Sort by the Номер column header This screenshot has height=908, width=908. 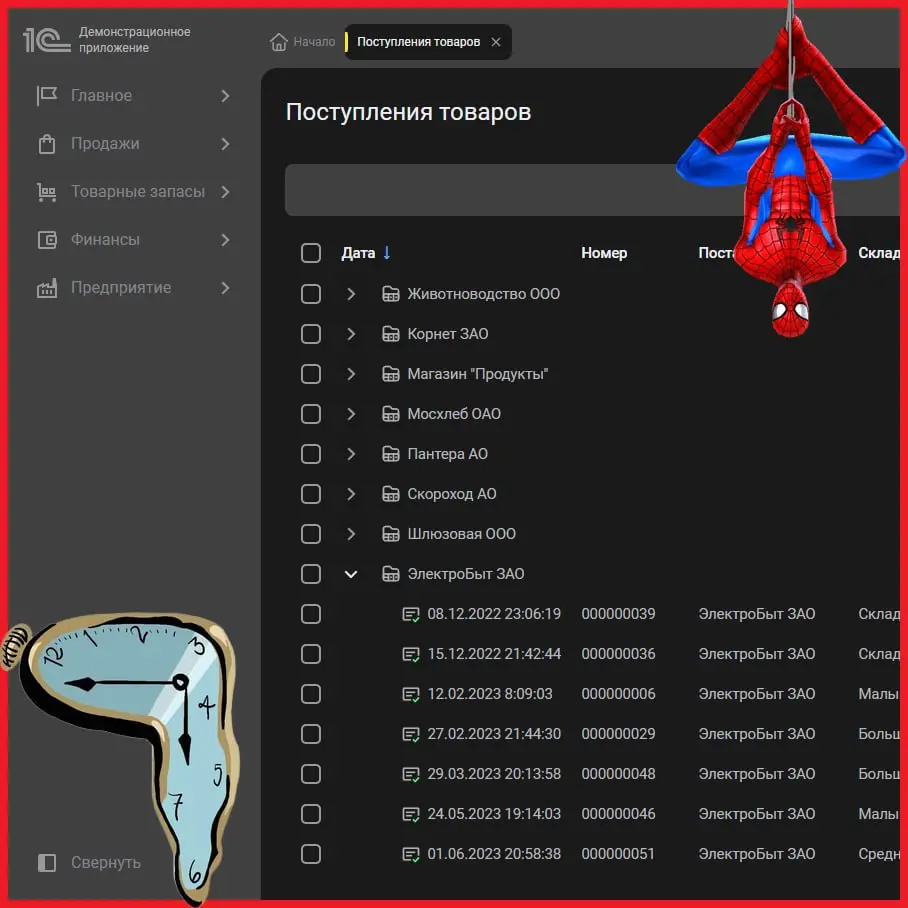(604, 253)
